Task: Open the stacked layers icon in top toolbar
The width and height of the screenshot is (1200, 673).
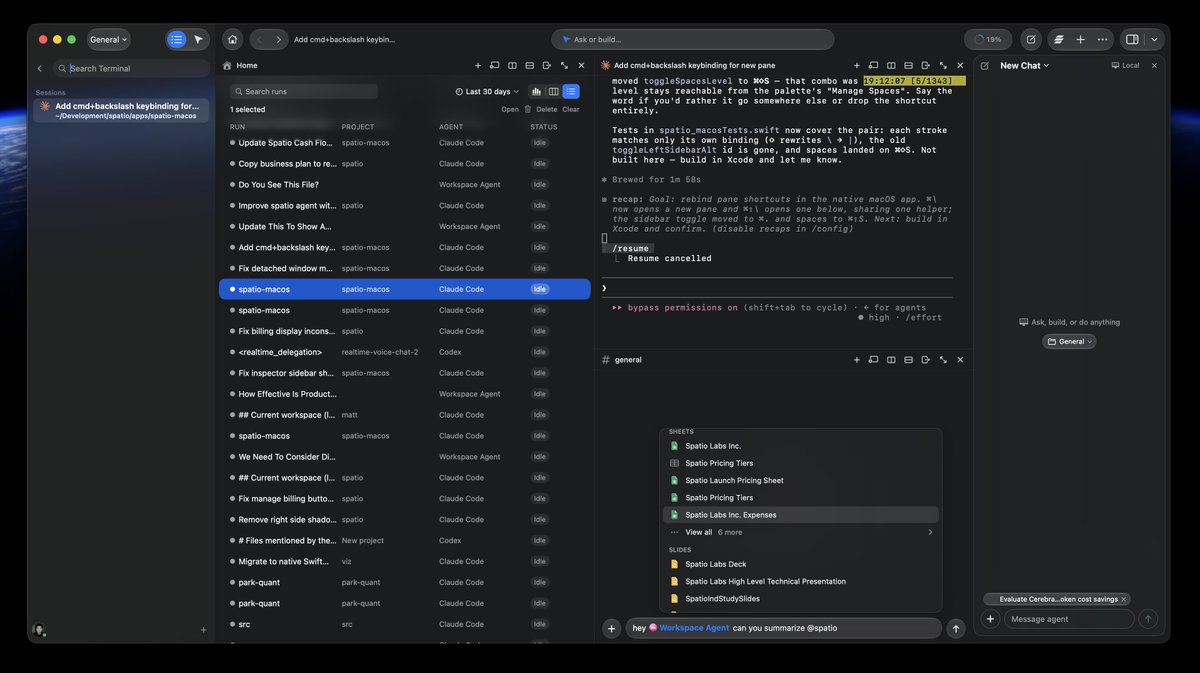Action: (x=1059, y=40)
